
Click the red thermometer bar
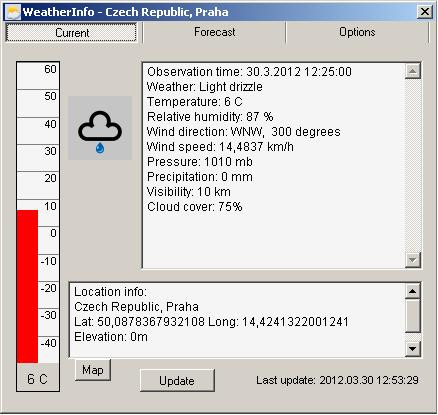27,286
